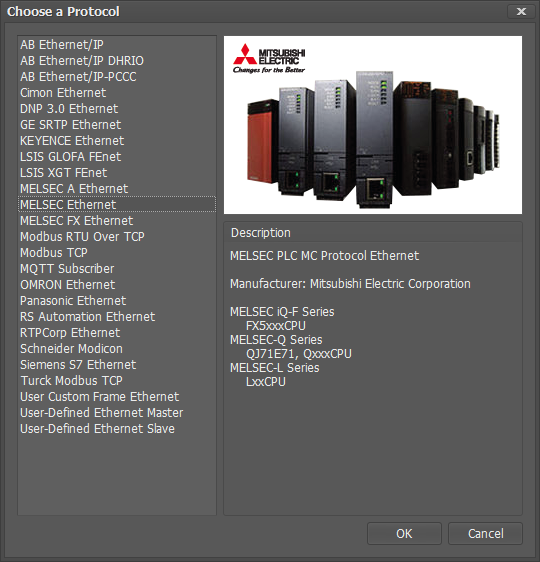
Task: Select OMRON Ethernet
Action: pos(117,285)
